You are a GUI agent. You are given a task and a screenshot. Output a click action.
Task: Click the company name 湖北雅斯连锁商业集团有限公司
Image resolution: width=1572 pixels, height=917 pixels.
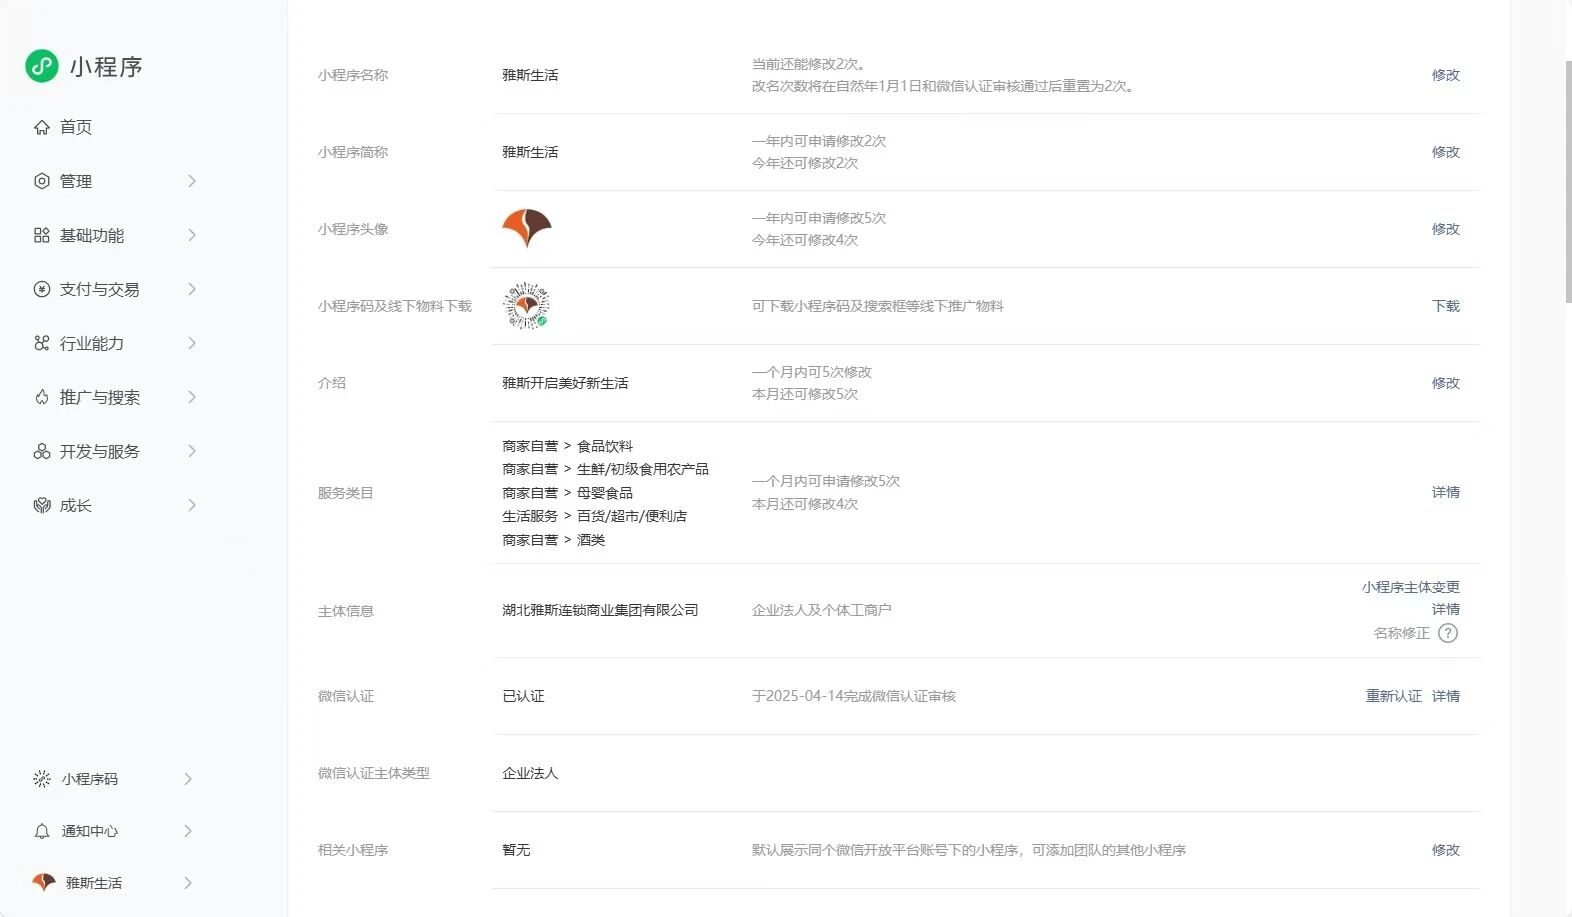pos(600,610)
